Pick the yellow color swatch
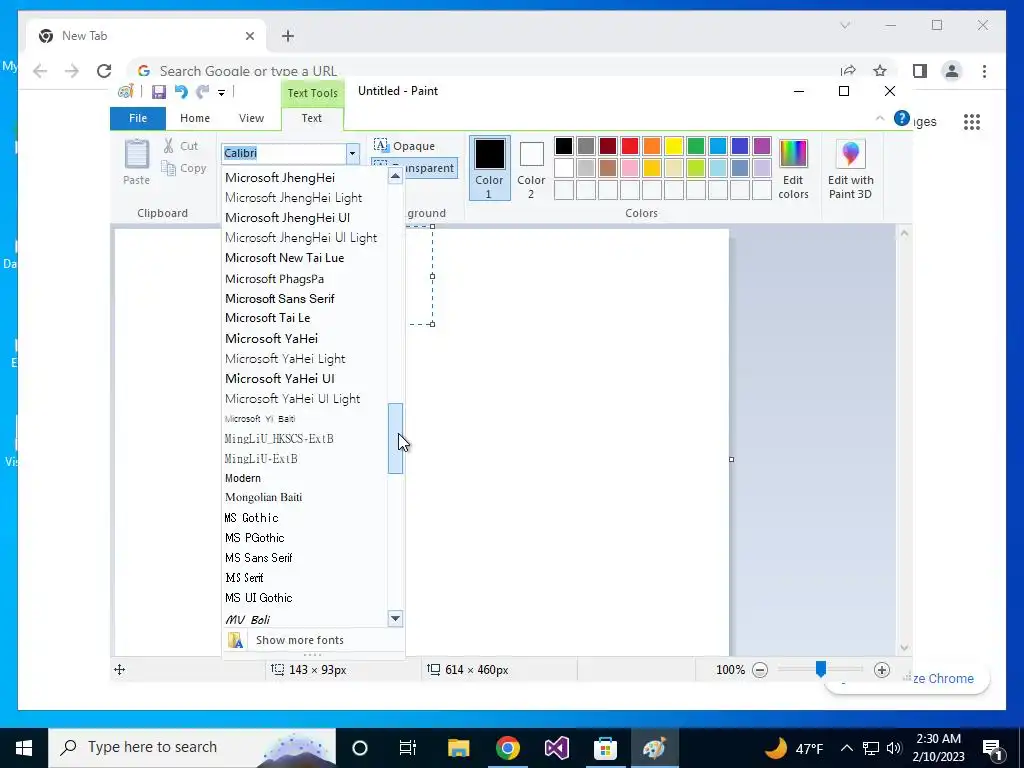 (x=673, y=146)
